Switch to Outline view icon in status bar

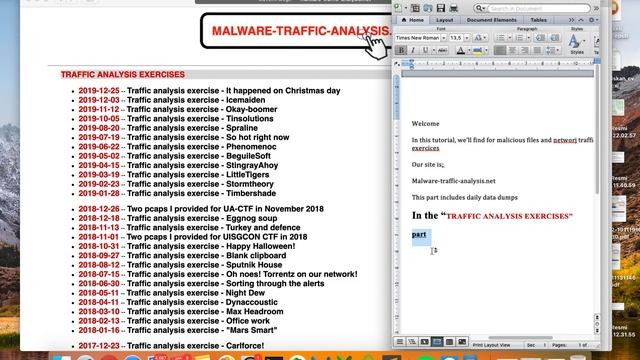[x=412, y=342]
